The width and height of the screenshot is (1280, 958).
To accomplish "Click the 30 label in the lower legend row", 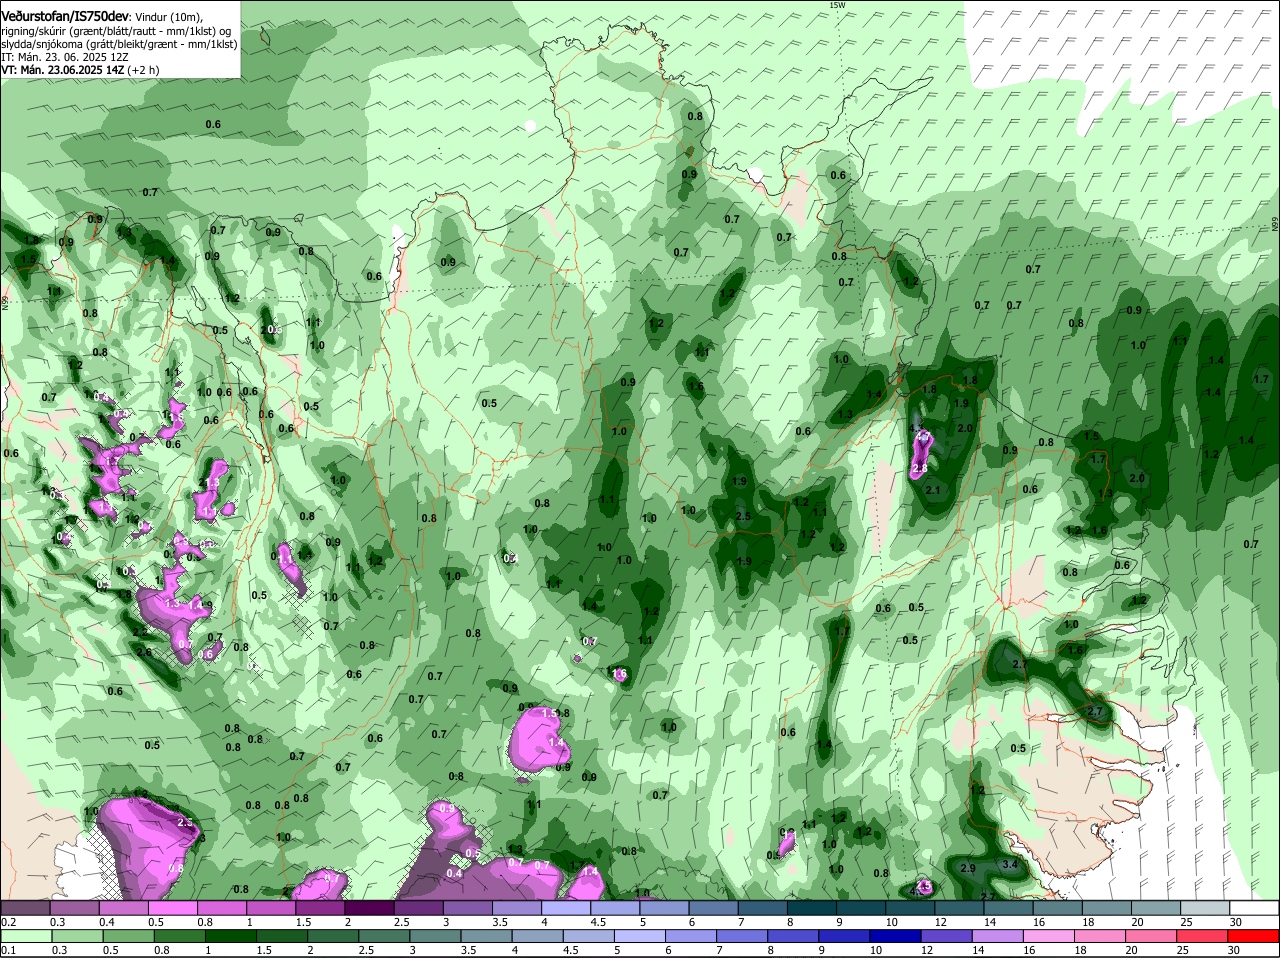I will pyautogui.click(x=1234, y=950).
